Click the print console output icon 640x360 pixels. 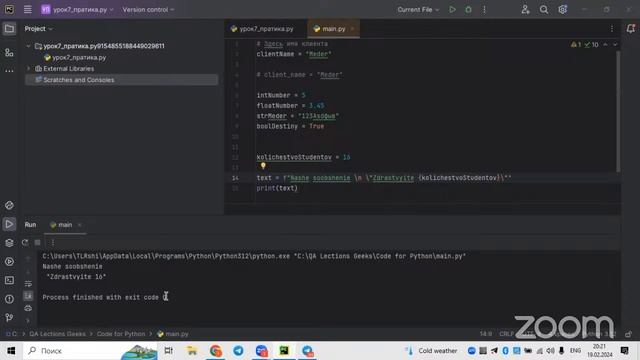click(28, 308)
